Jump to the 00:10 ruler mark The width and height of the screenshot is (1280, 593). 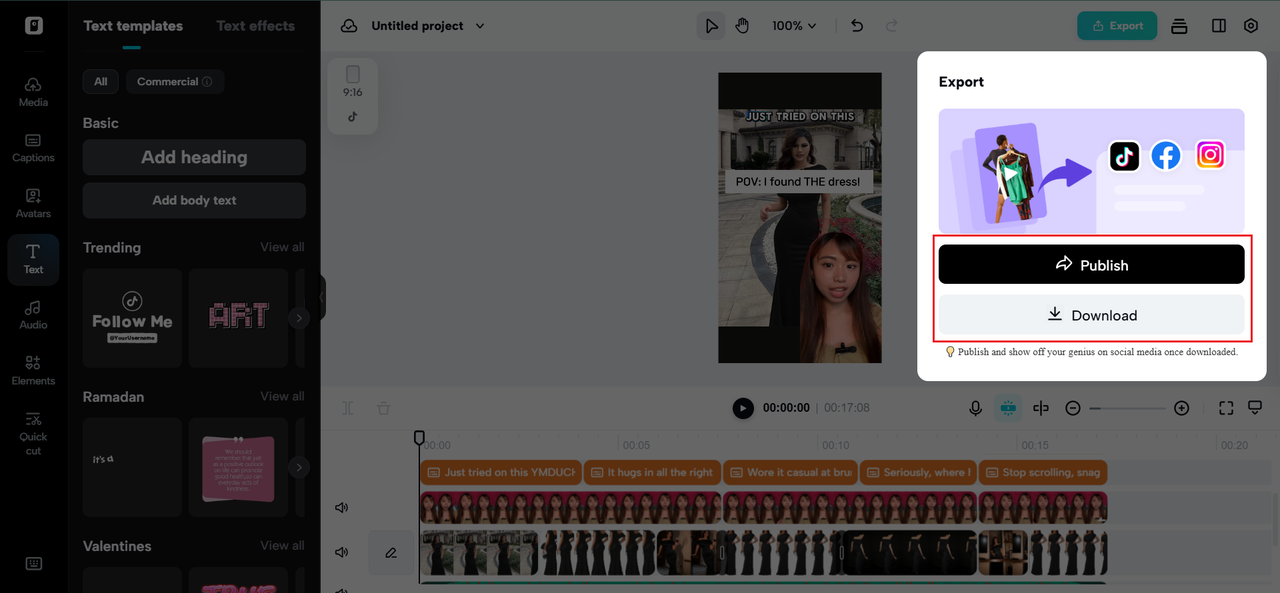pyautogui.click(x=836, y=445)
